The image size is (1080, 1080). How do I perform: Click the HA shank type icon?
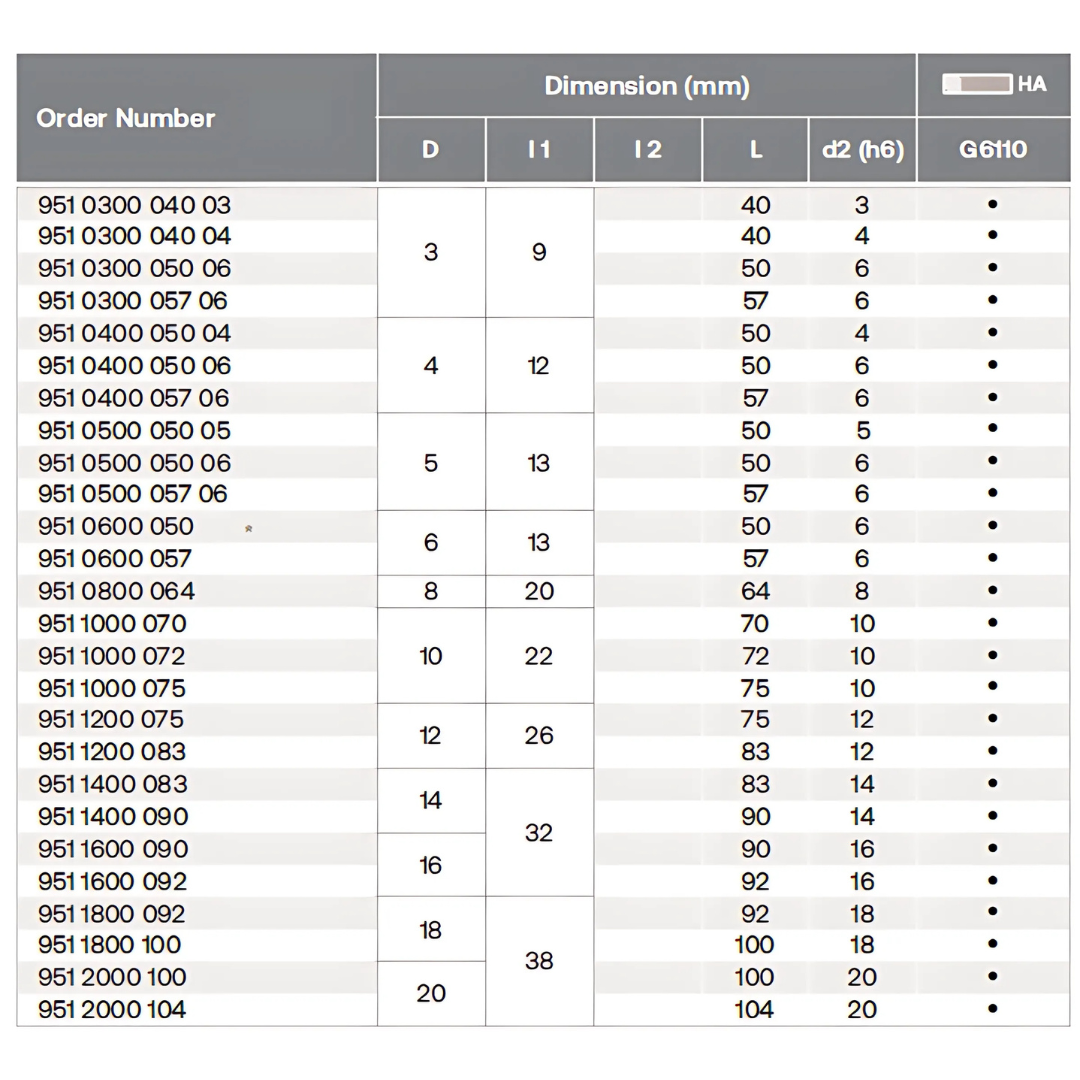pos(977,84)
